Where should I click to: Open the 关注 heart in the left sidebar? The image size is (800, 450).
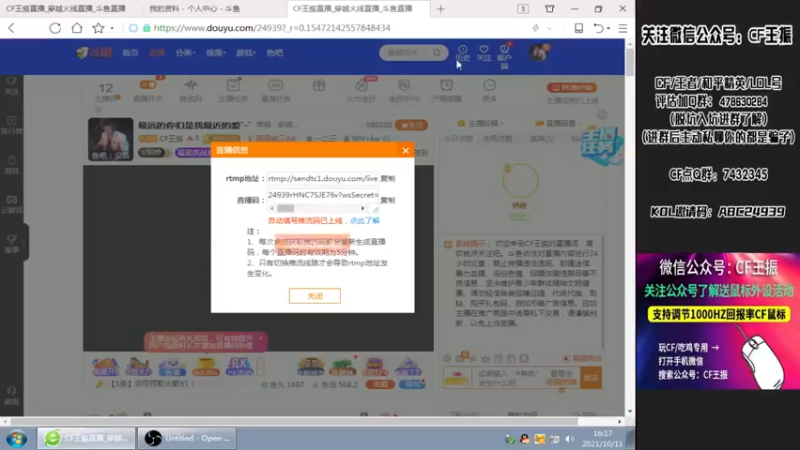click(12, 86)
